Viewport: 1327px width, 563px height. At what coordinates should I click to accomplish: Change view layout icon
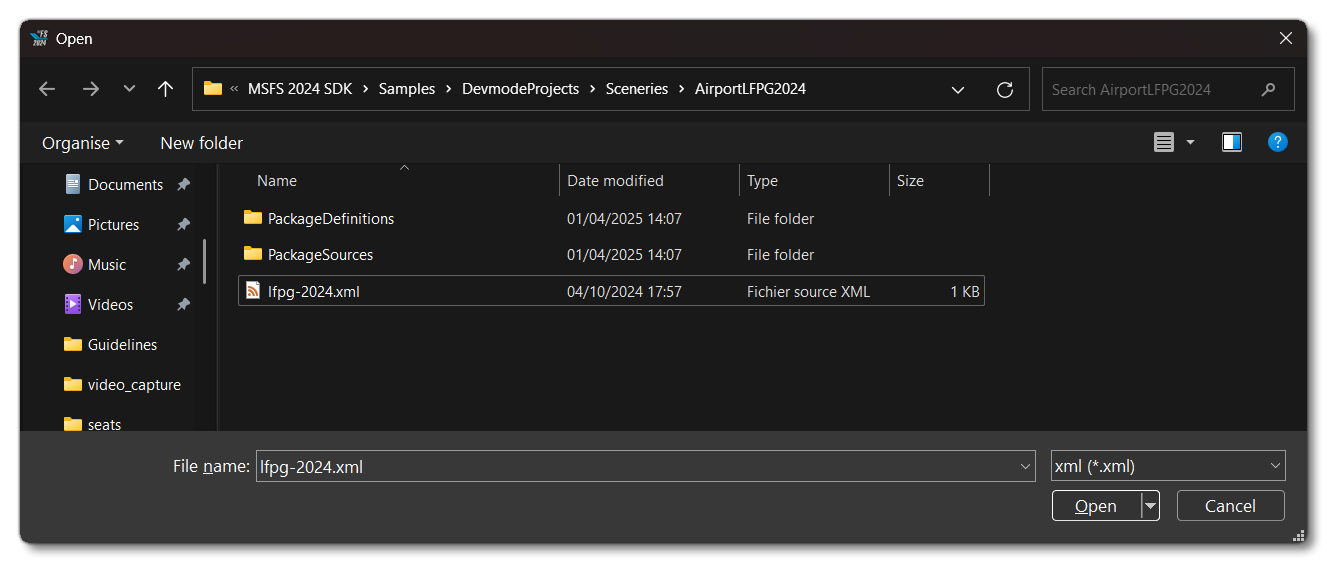[x=1163, y=143]
